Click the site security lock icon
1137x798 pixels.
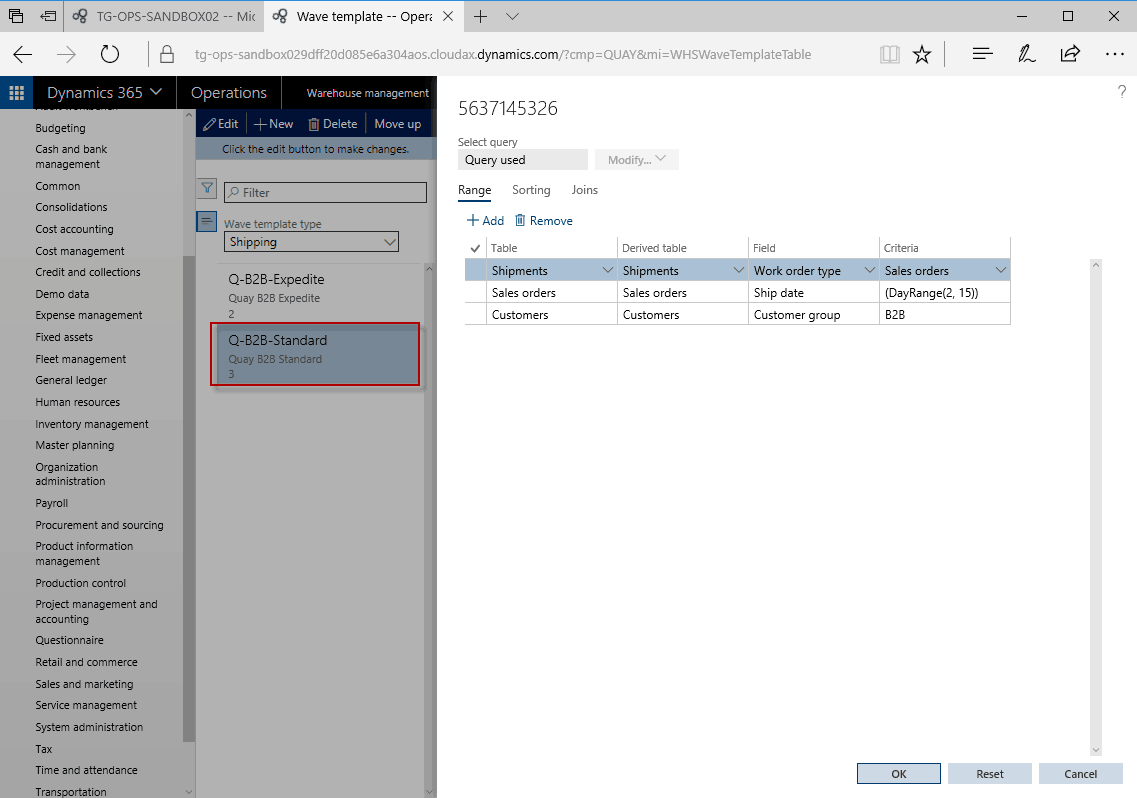click(167, 54)
